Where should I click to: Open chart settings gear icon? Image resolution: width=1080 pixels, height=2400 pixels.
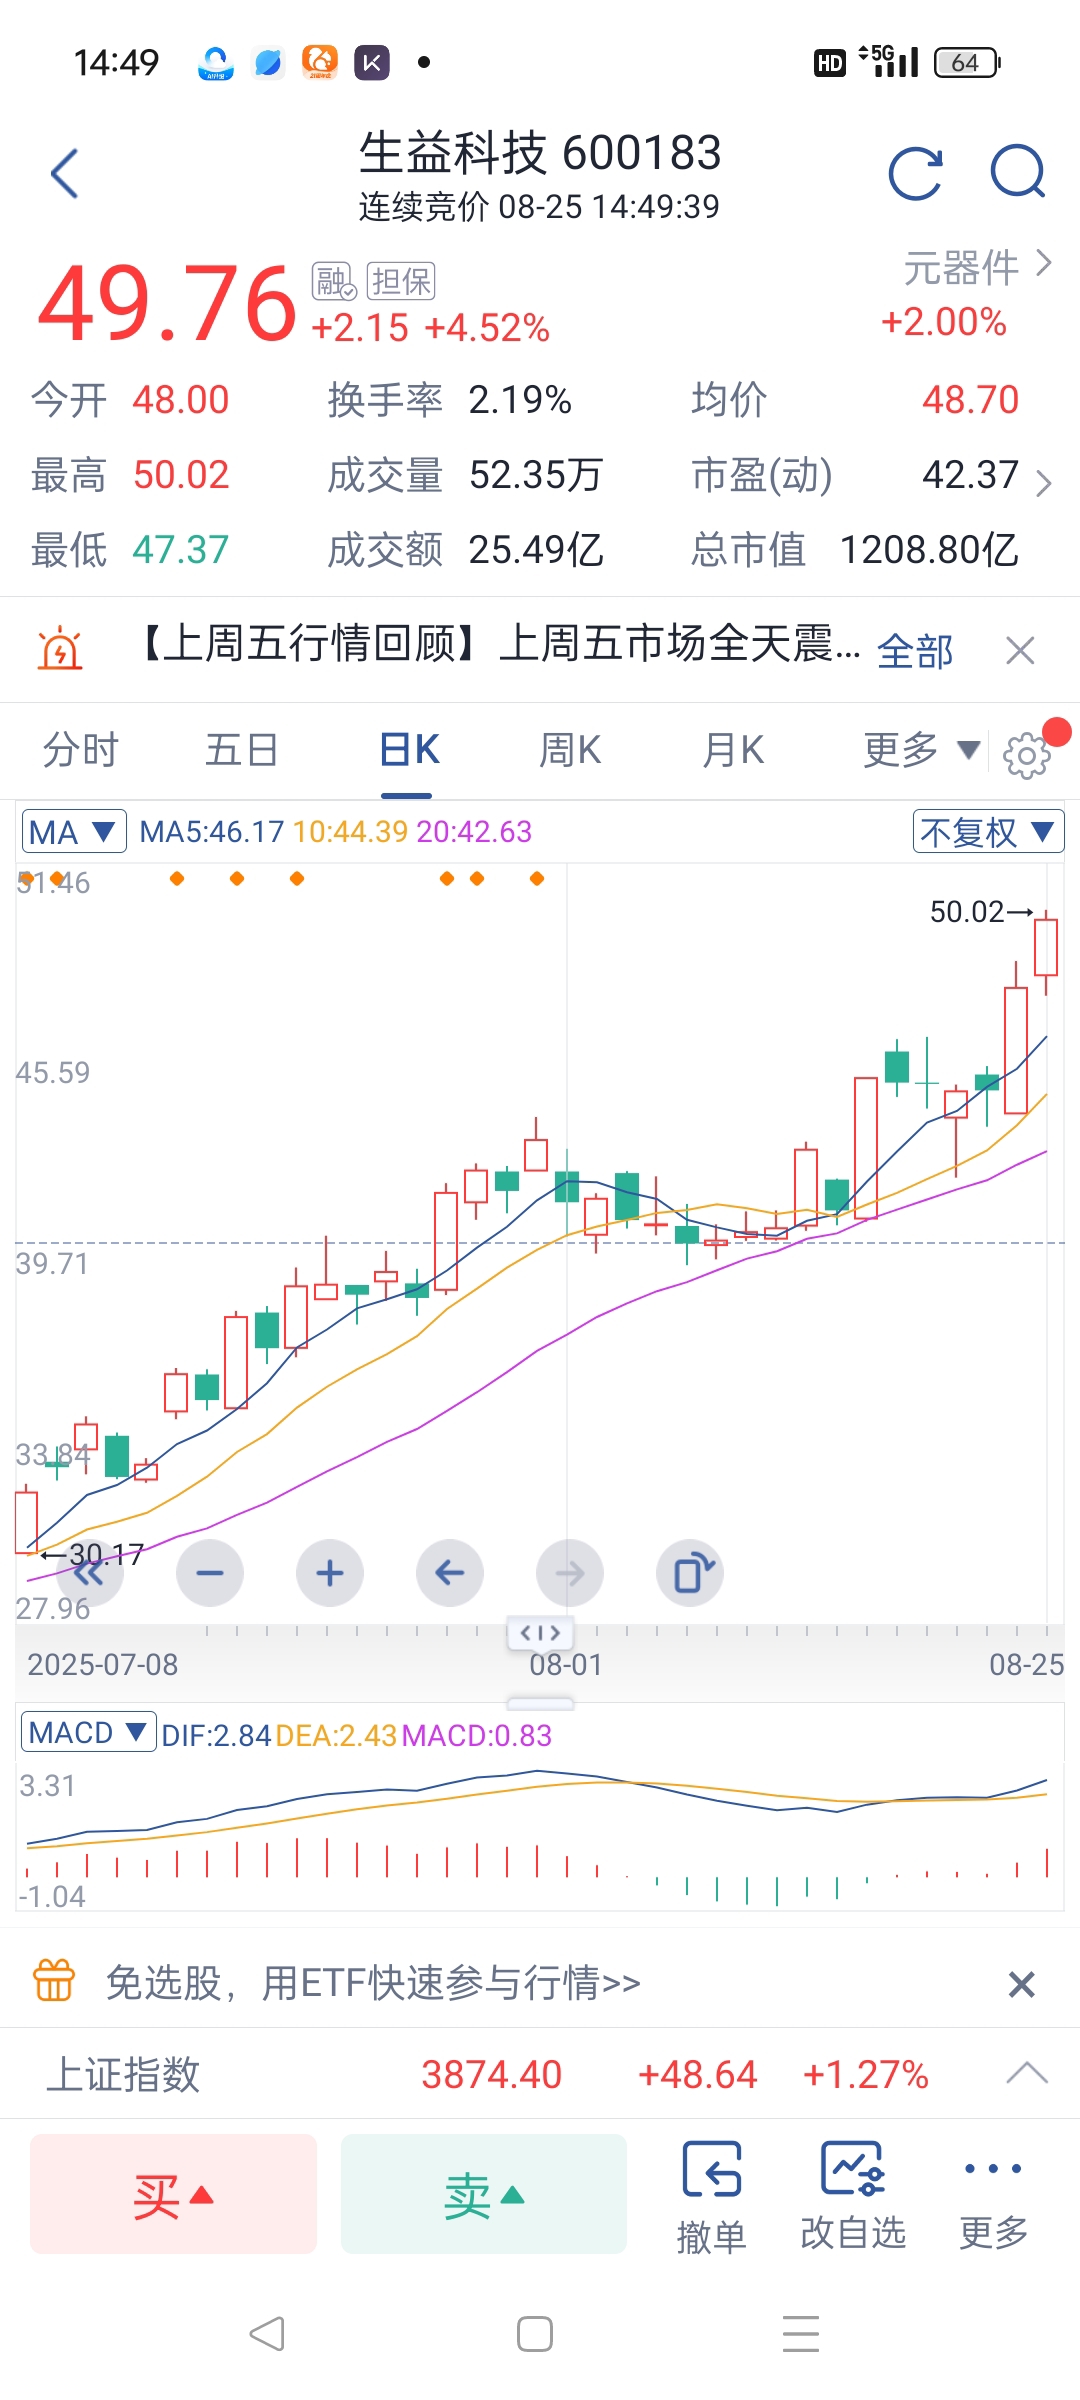(x=1027, y=756)
